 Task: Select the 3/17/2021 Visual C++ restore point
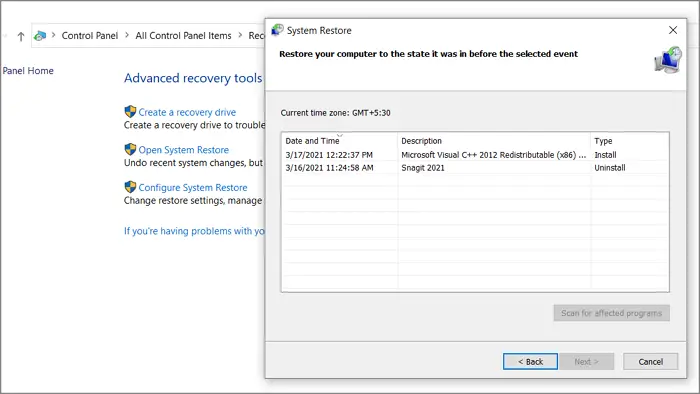[x=475, y=155]
